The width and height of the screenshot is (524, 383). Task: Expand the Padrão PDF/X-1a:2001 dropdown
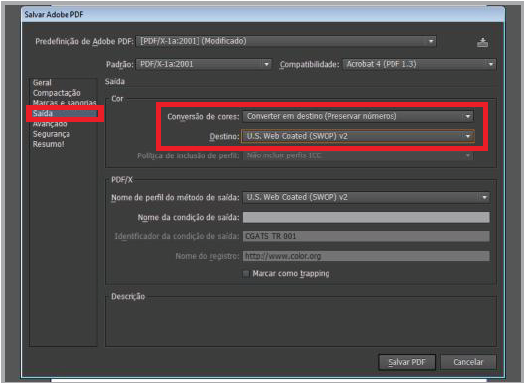[204, 64]
